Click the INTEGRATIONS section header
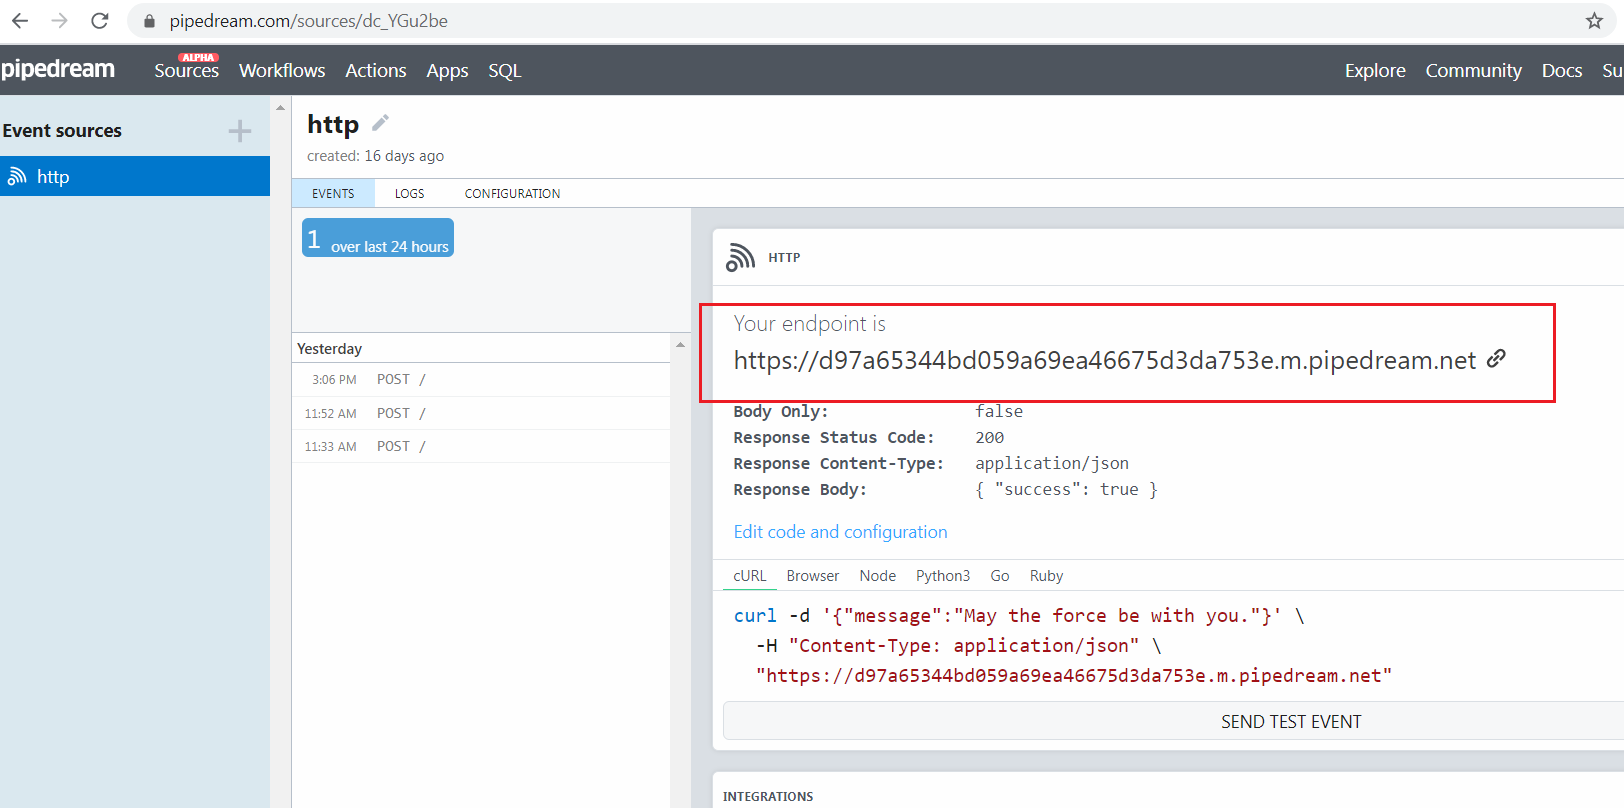 (x=768, y=797)
